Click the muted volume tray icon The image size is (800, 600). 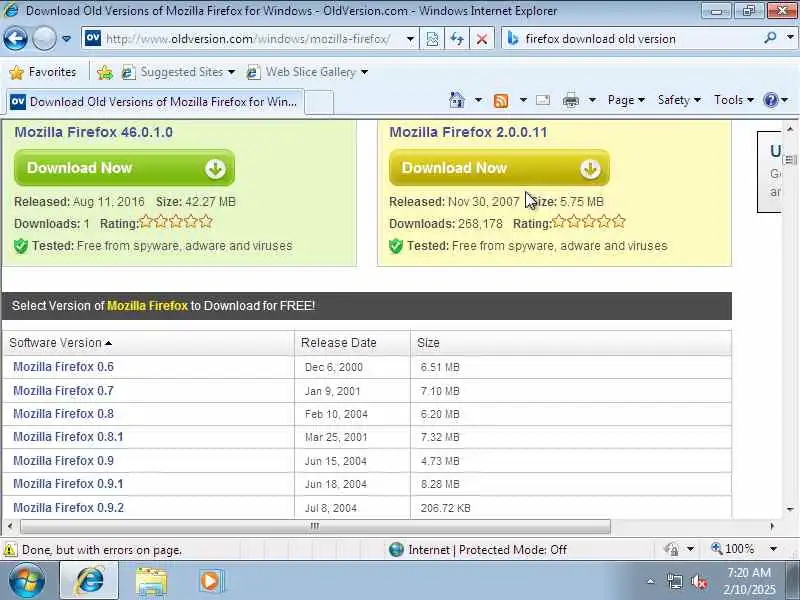pyautogui.click(x=698, y=582)
